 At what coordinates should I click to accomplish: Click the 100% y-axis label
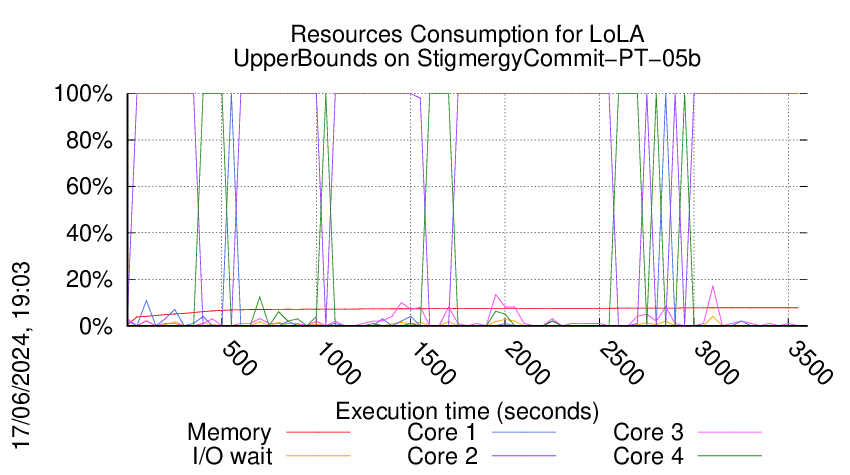(83, 94)
